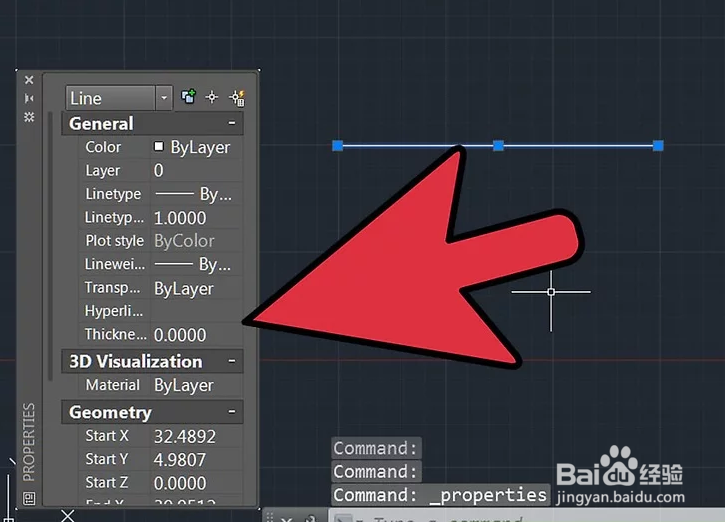Edit the Thickness value 0.0000
The width and height of the screenshot is (725, 522).
tap(196, 335)
